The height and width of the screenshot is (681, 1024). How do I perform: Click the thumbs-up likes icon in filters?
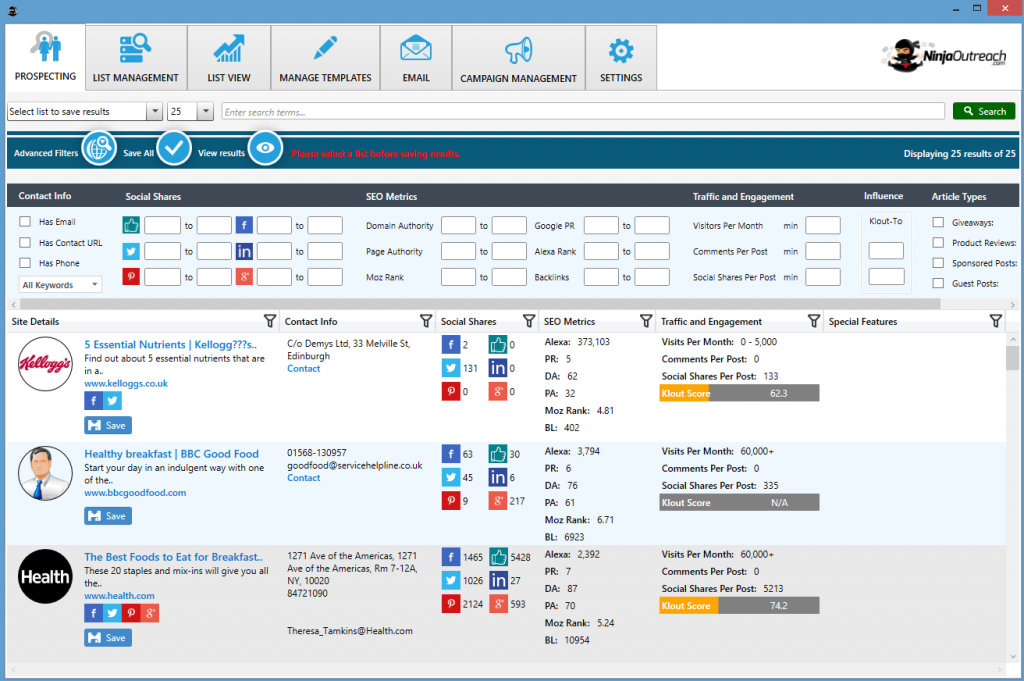click(x=131, y=226)
